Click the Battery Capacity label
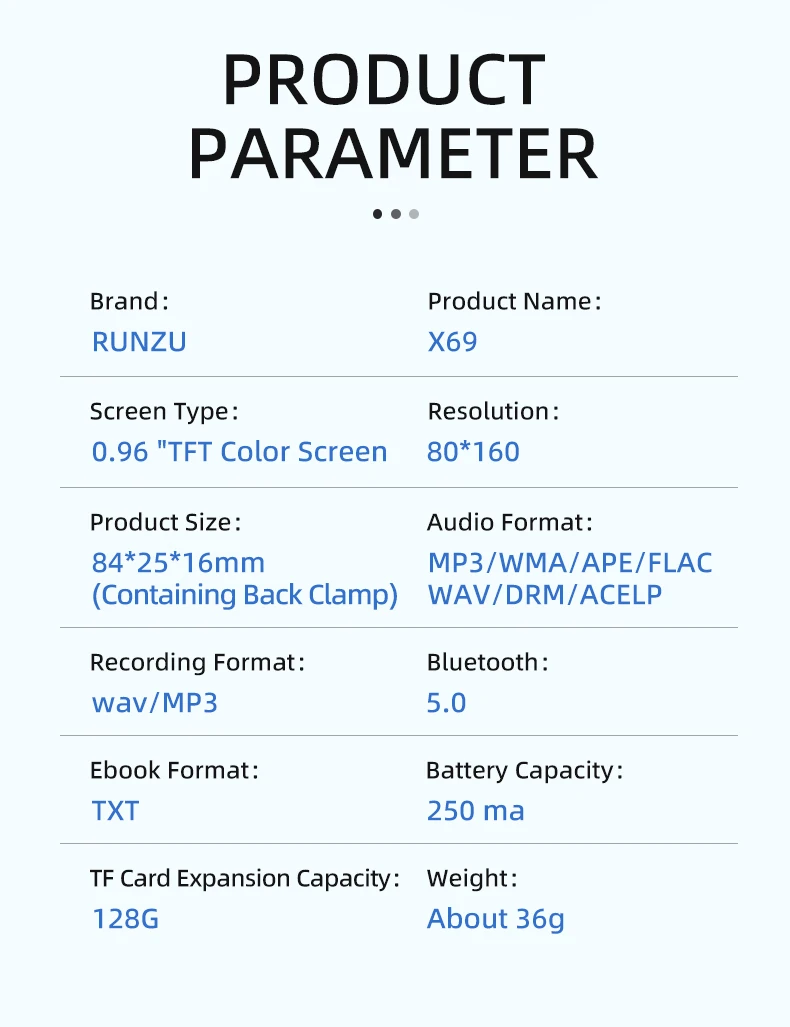 coord(523,771)
